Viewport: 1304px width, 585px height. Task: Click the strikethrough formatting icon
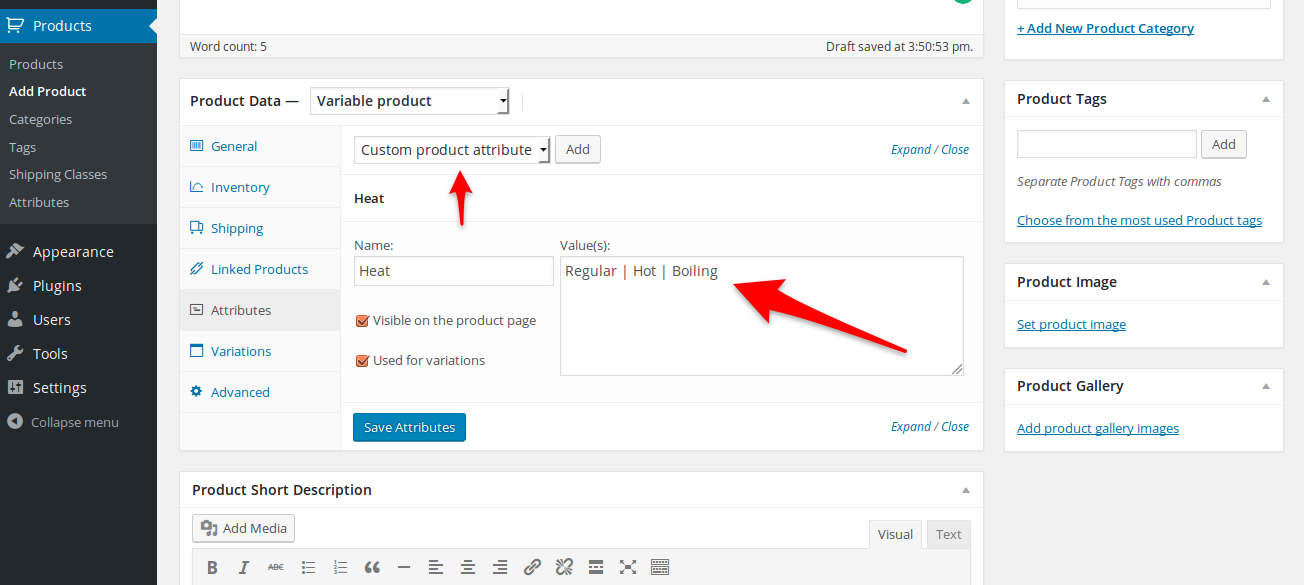276,567
